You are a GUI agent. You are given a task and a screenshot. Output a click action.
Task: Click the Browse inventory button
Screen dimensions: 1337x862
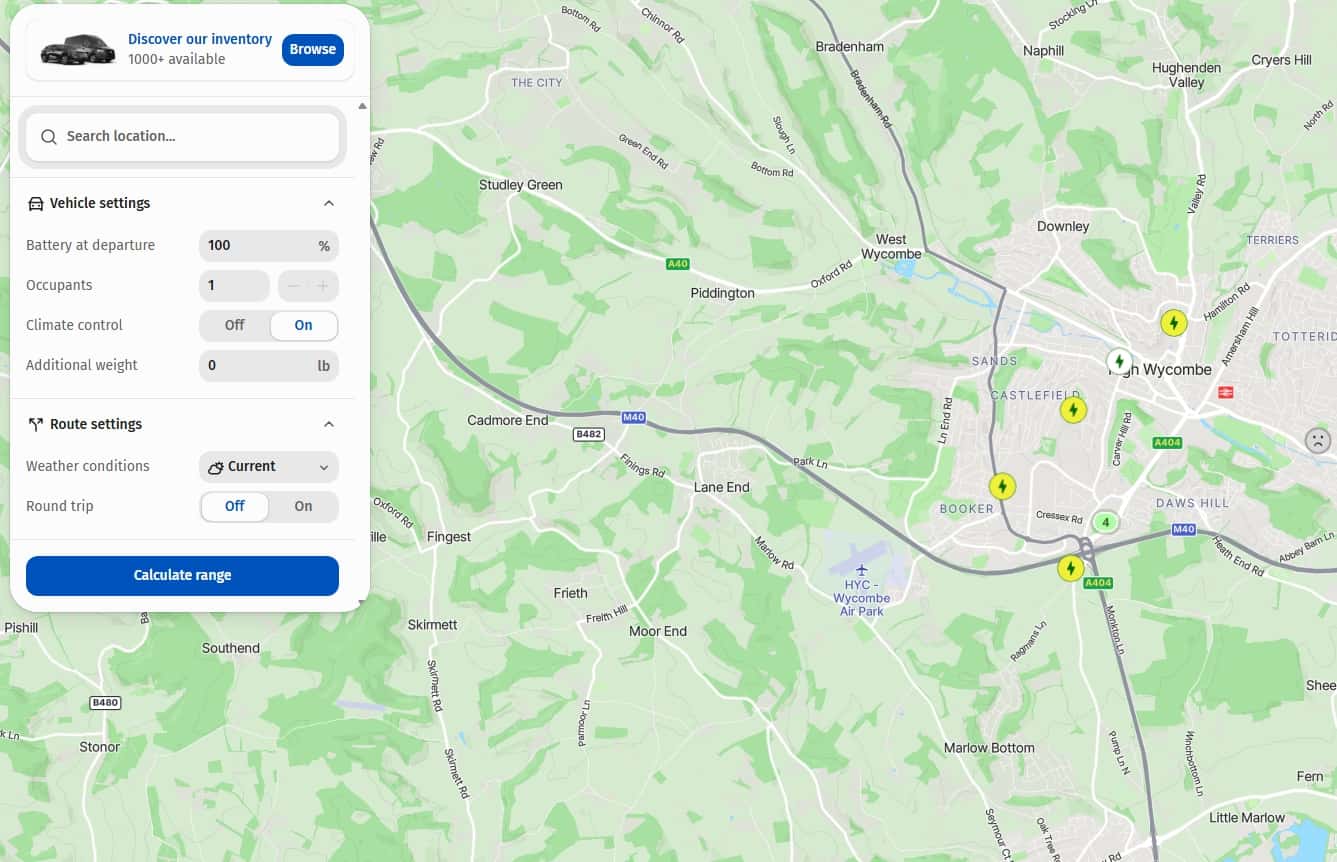(313, 50)
